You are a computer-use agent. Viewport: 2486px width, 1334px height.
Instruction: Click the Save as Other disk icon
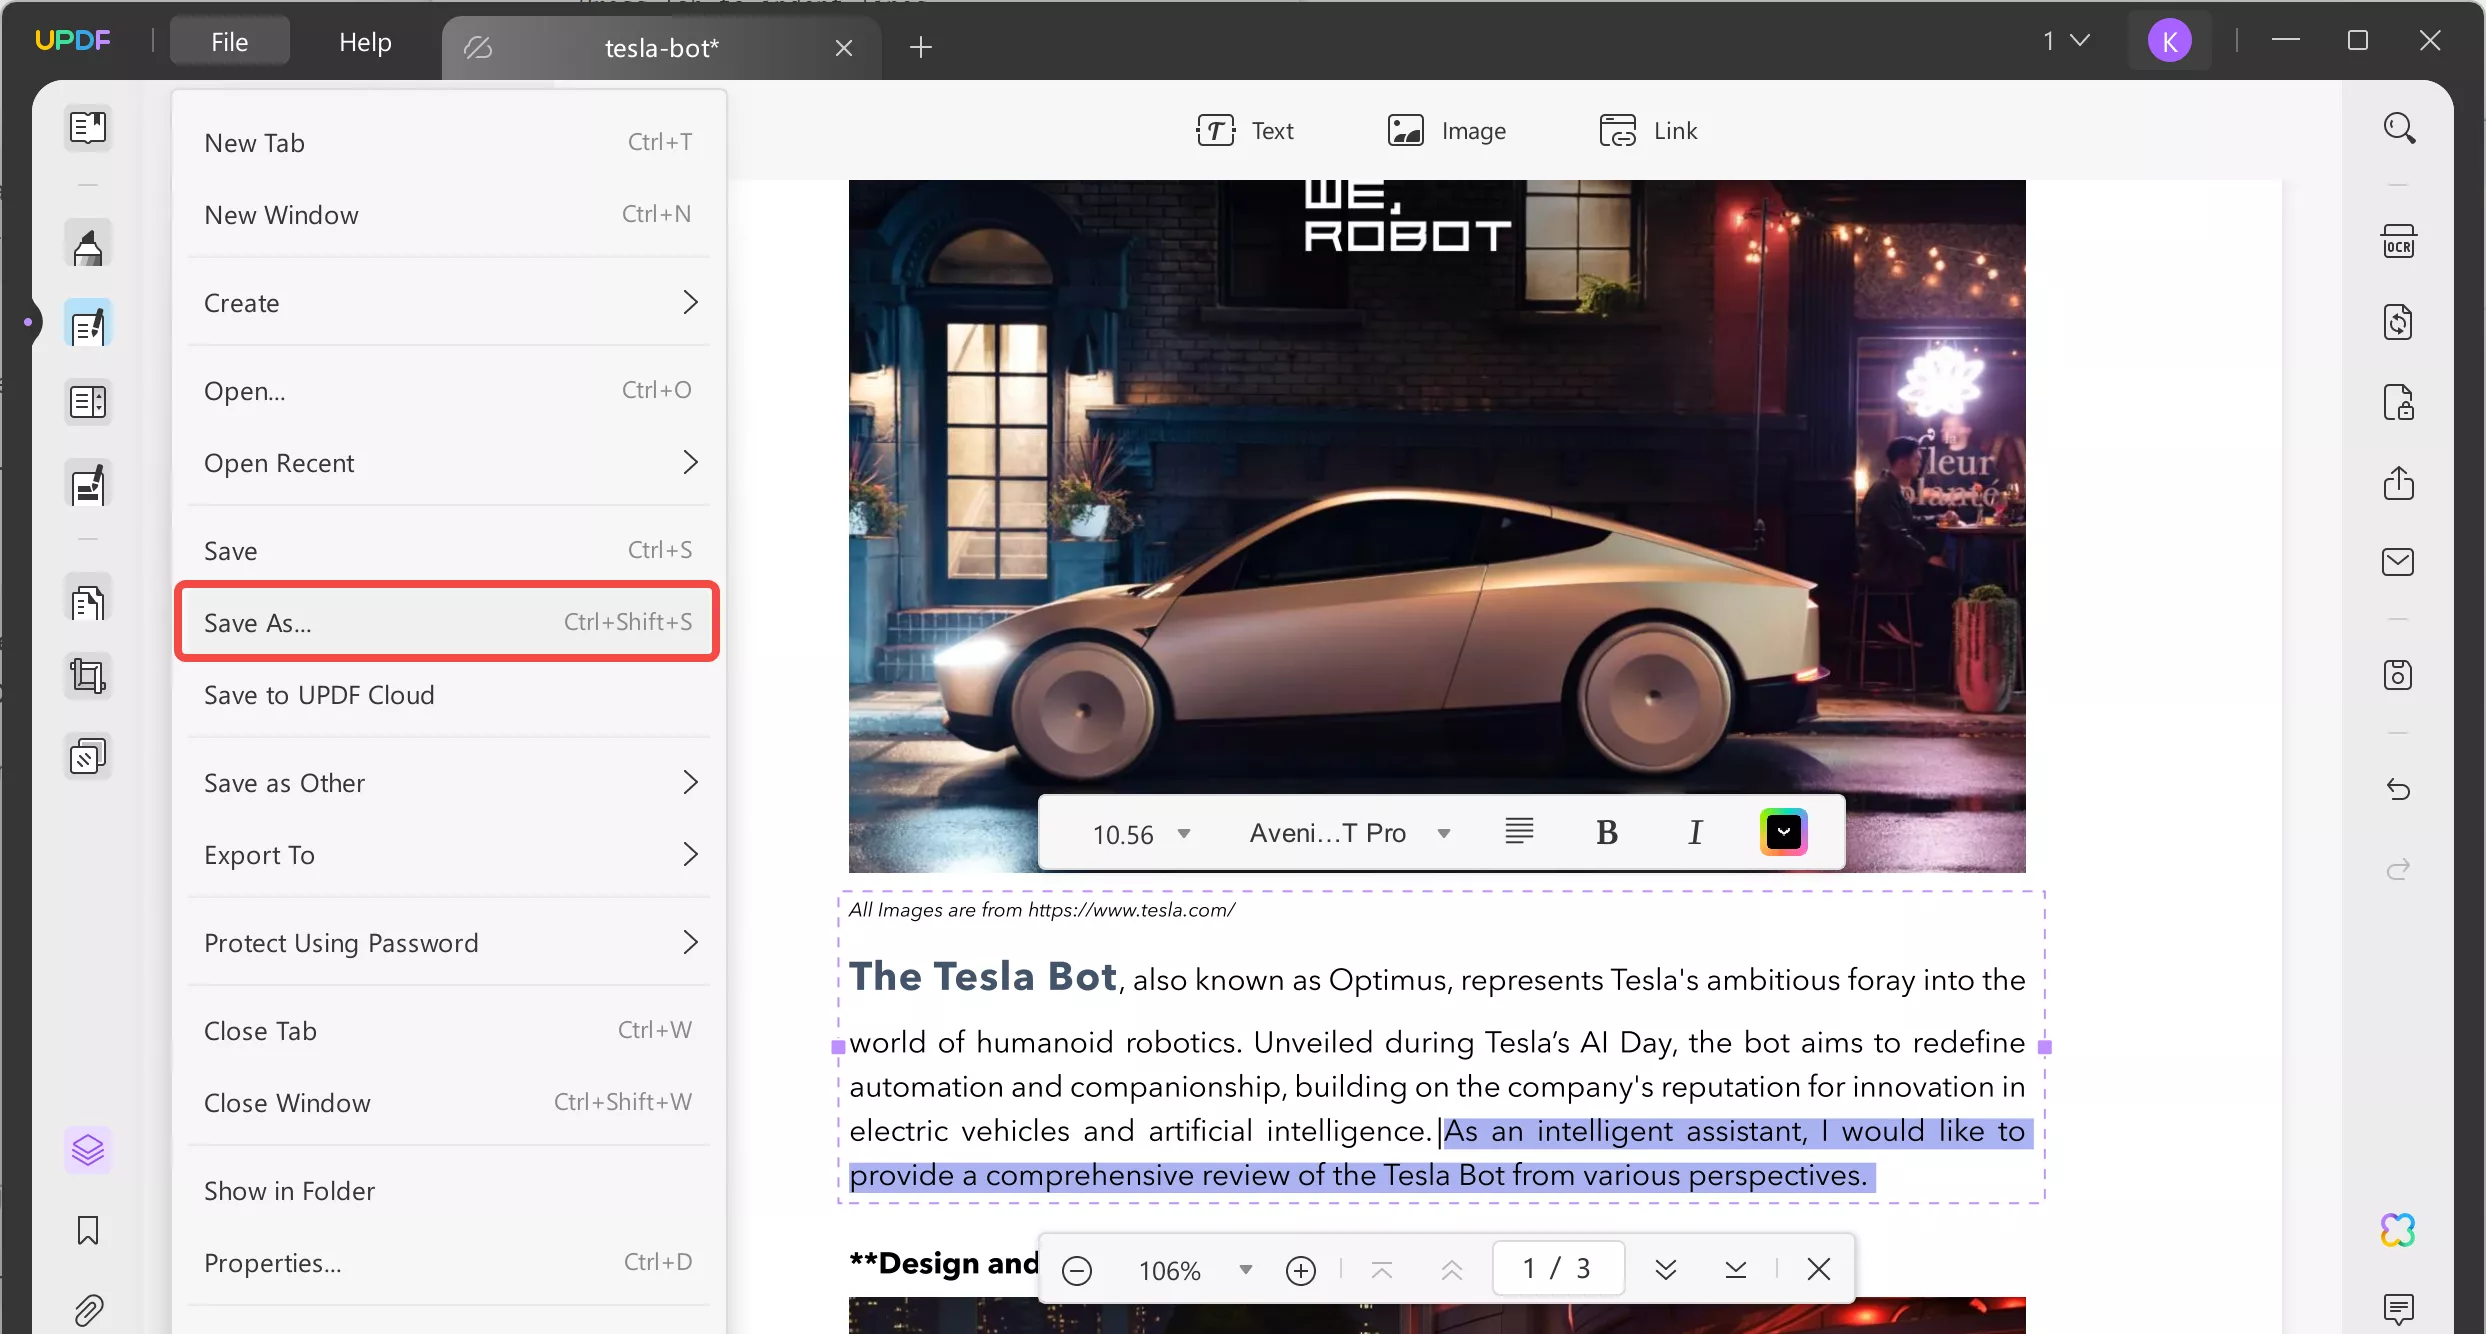coord(2399,675)
